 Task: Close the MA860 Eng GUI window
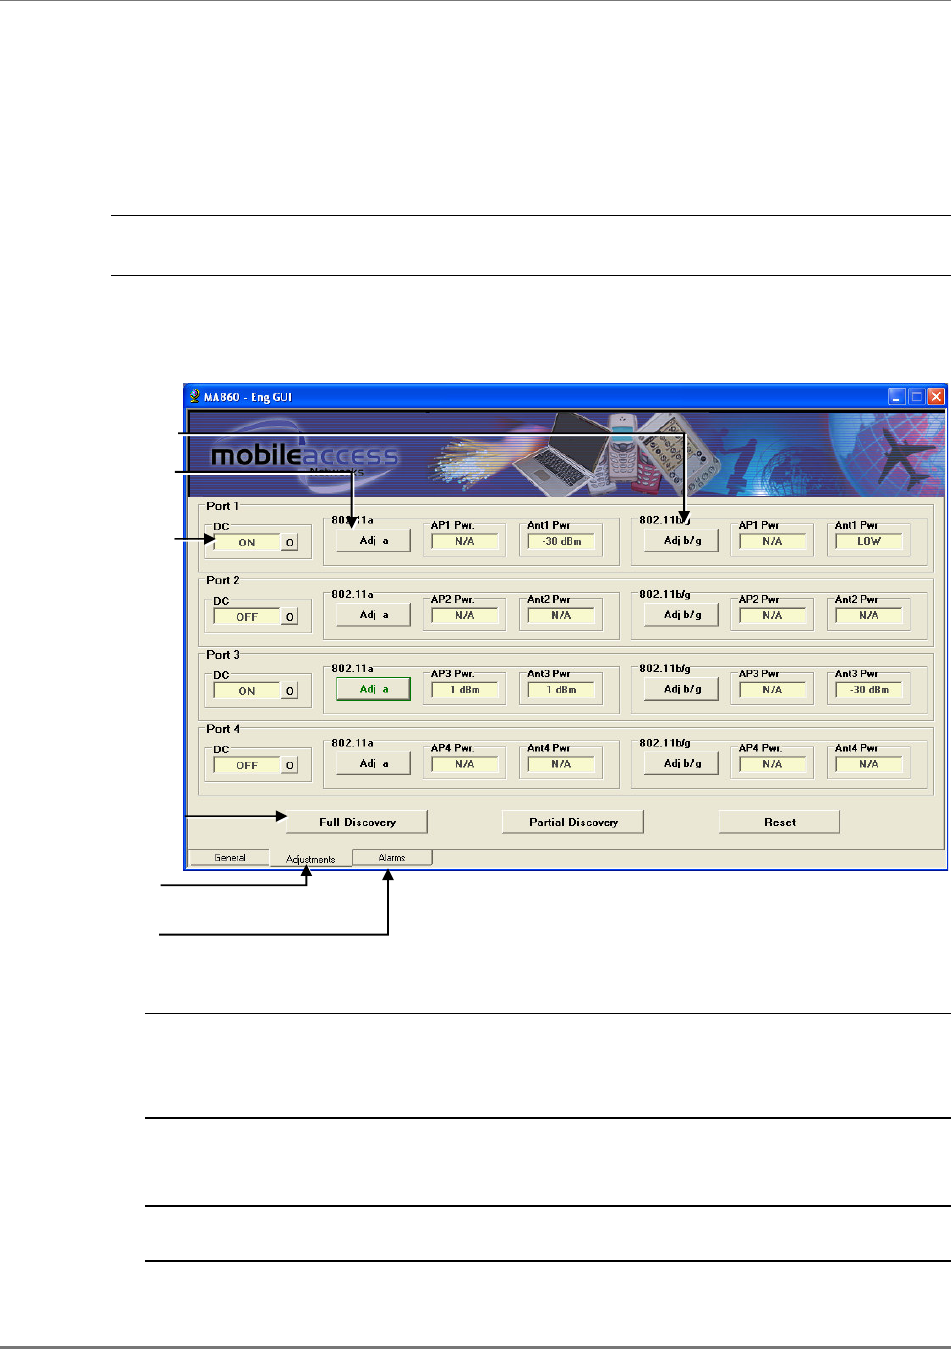coord(936,396)
